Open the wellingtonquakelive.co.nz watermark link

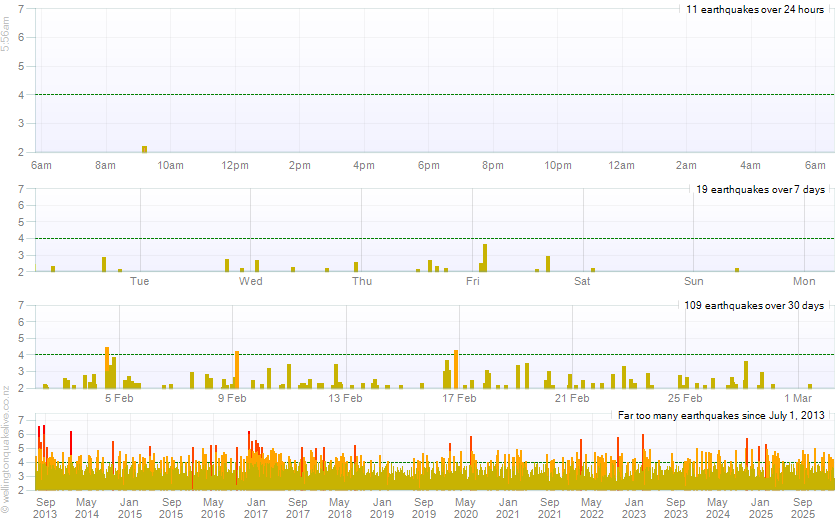click(6, 446)
